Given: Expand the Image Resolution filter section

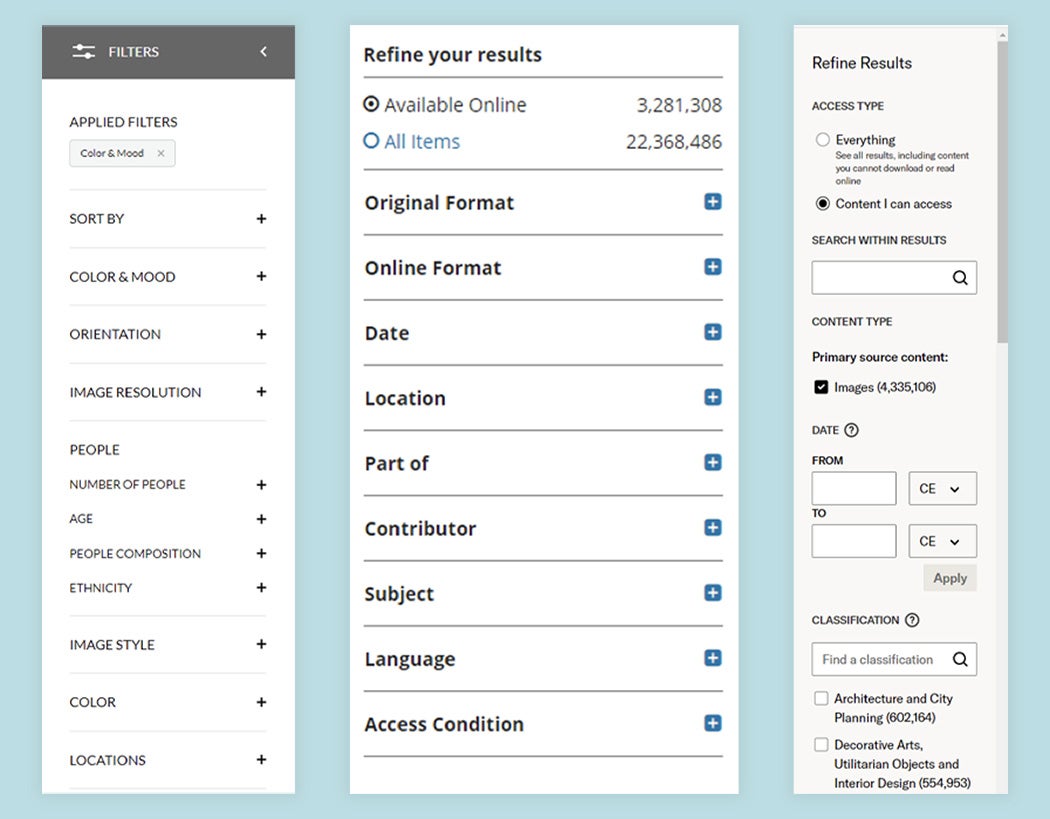Looking at the screenshot, I should pyautogui.click(x=261, y=392).
